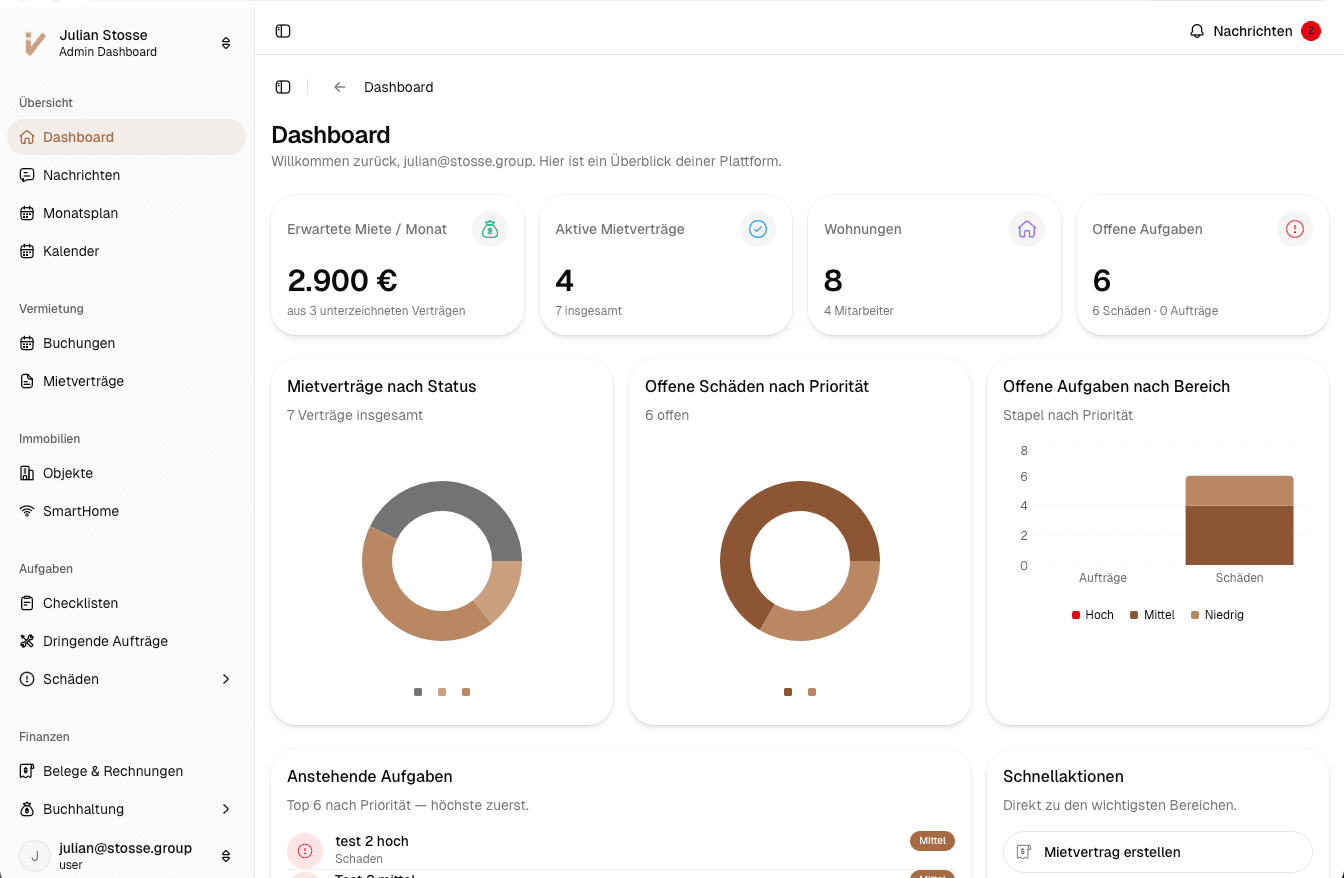Click red alert icon of test 2 hoch
Image resolution: width=1344 pixels, height=878 pixels.
coord(305,850)
